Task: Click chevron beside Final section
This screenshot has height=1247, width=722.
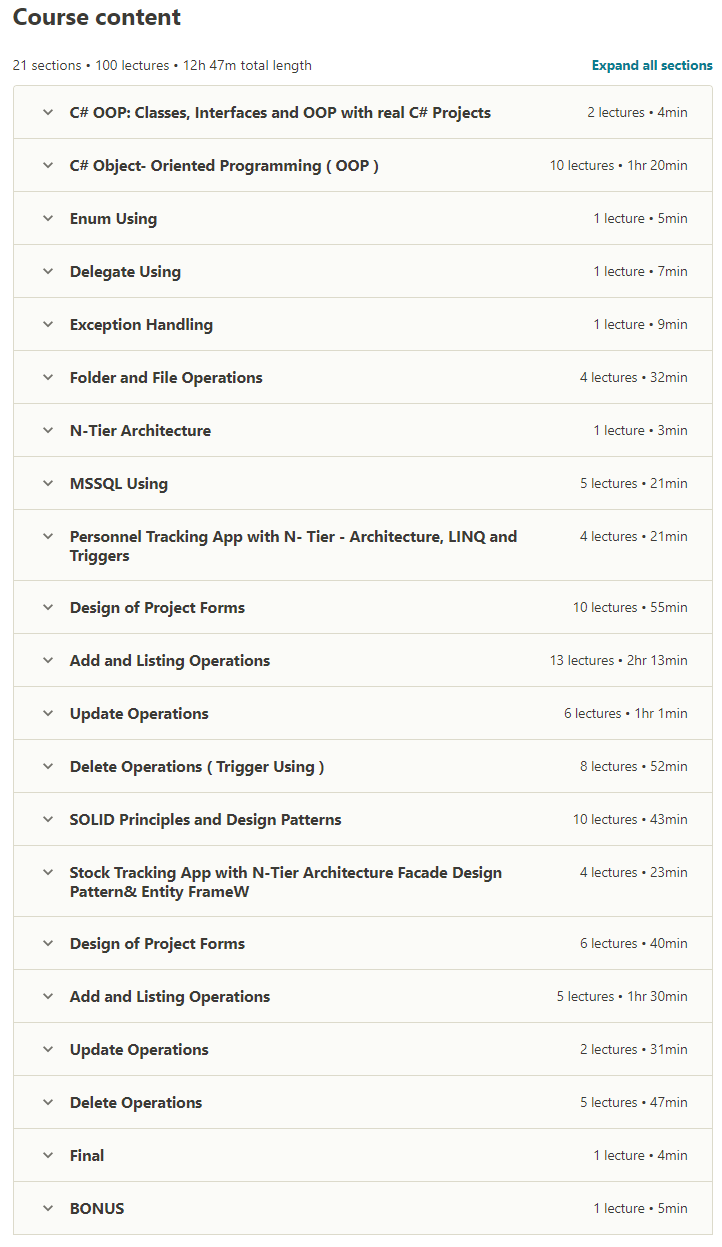Action: click(x=47, y=1155)
